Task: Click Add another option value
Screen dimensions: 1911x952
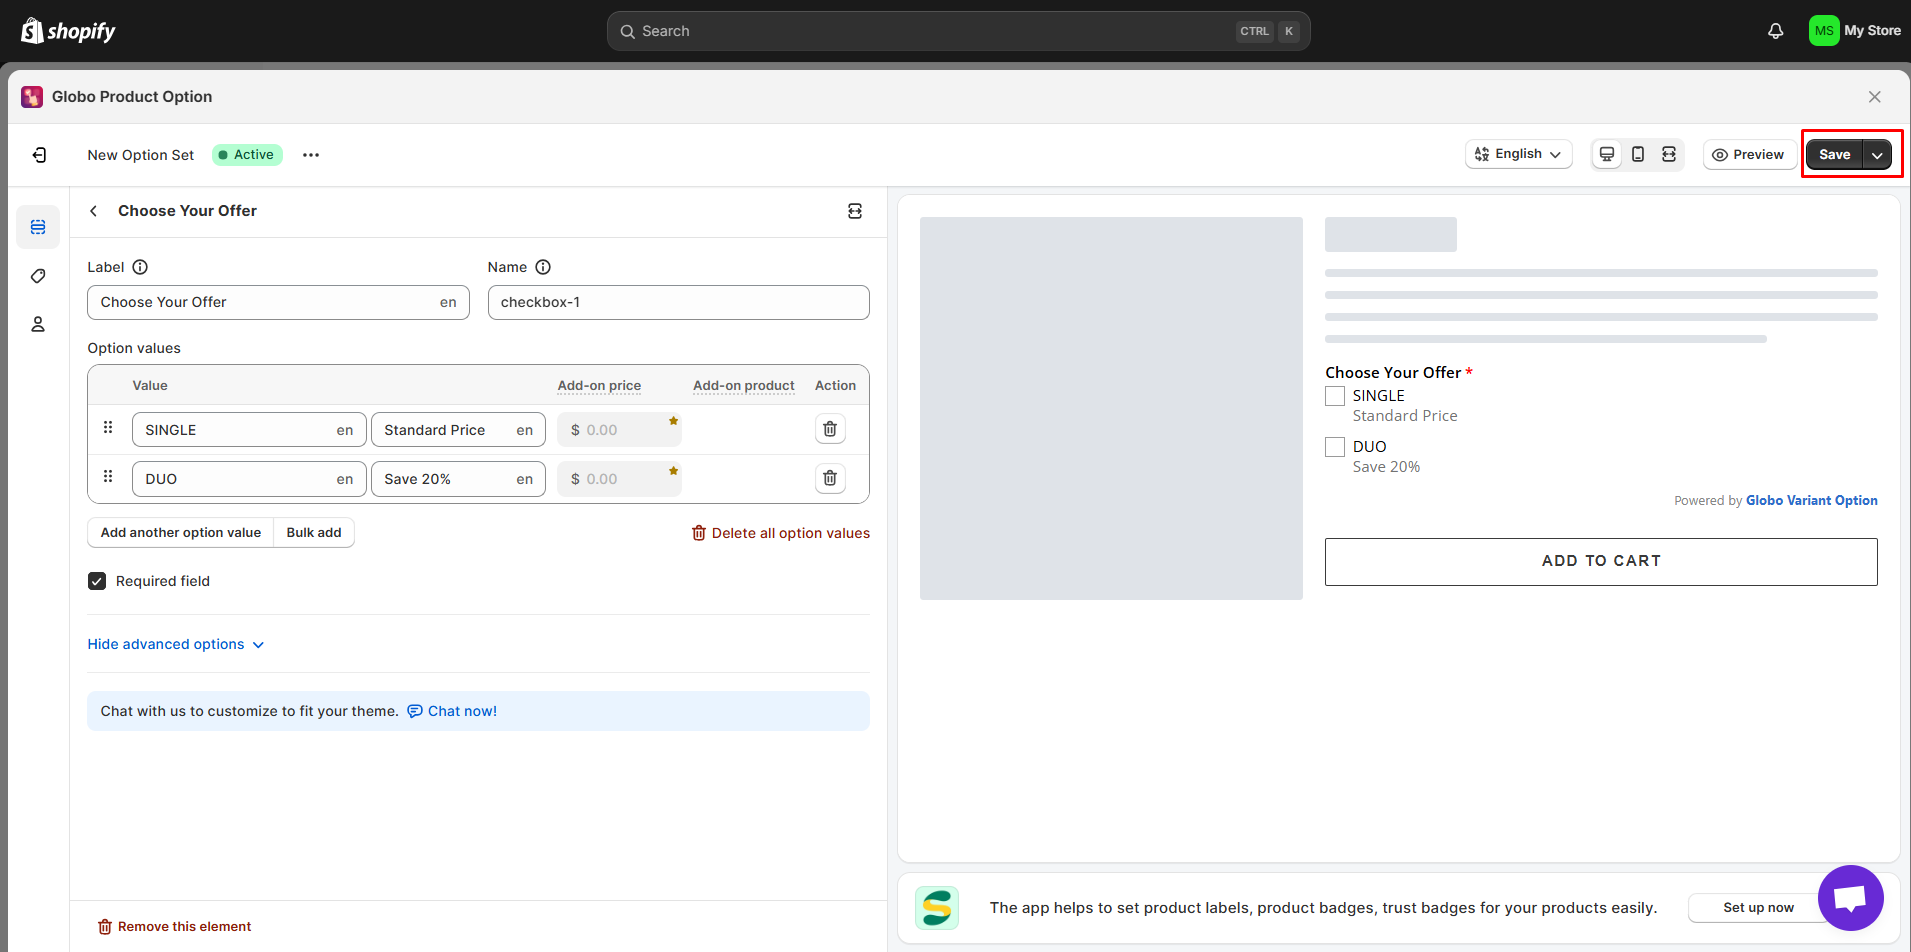Action: pos(181,532)
